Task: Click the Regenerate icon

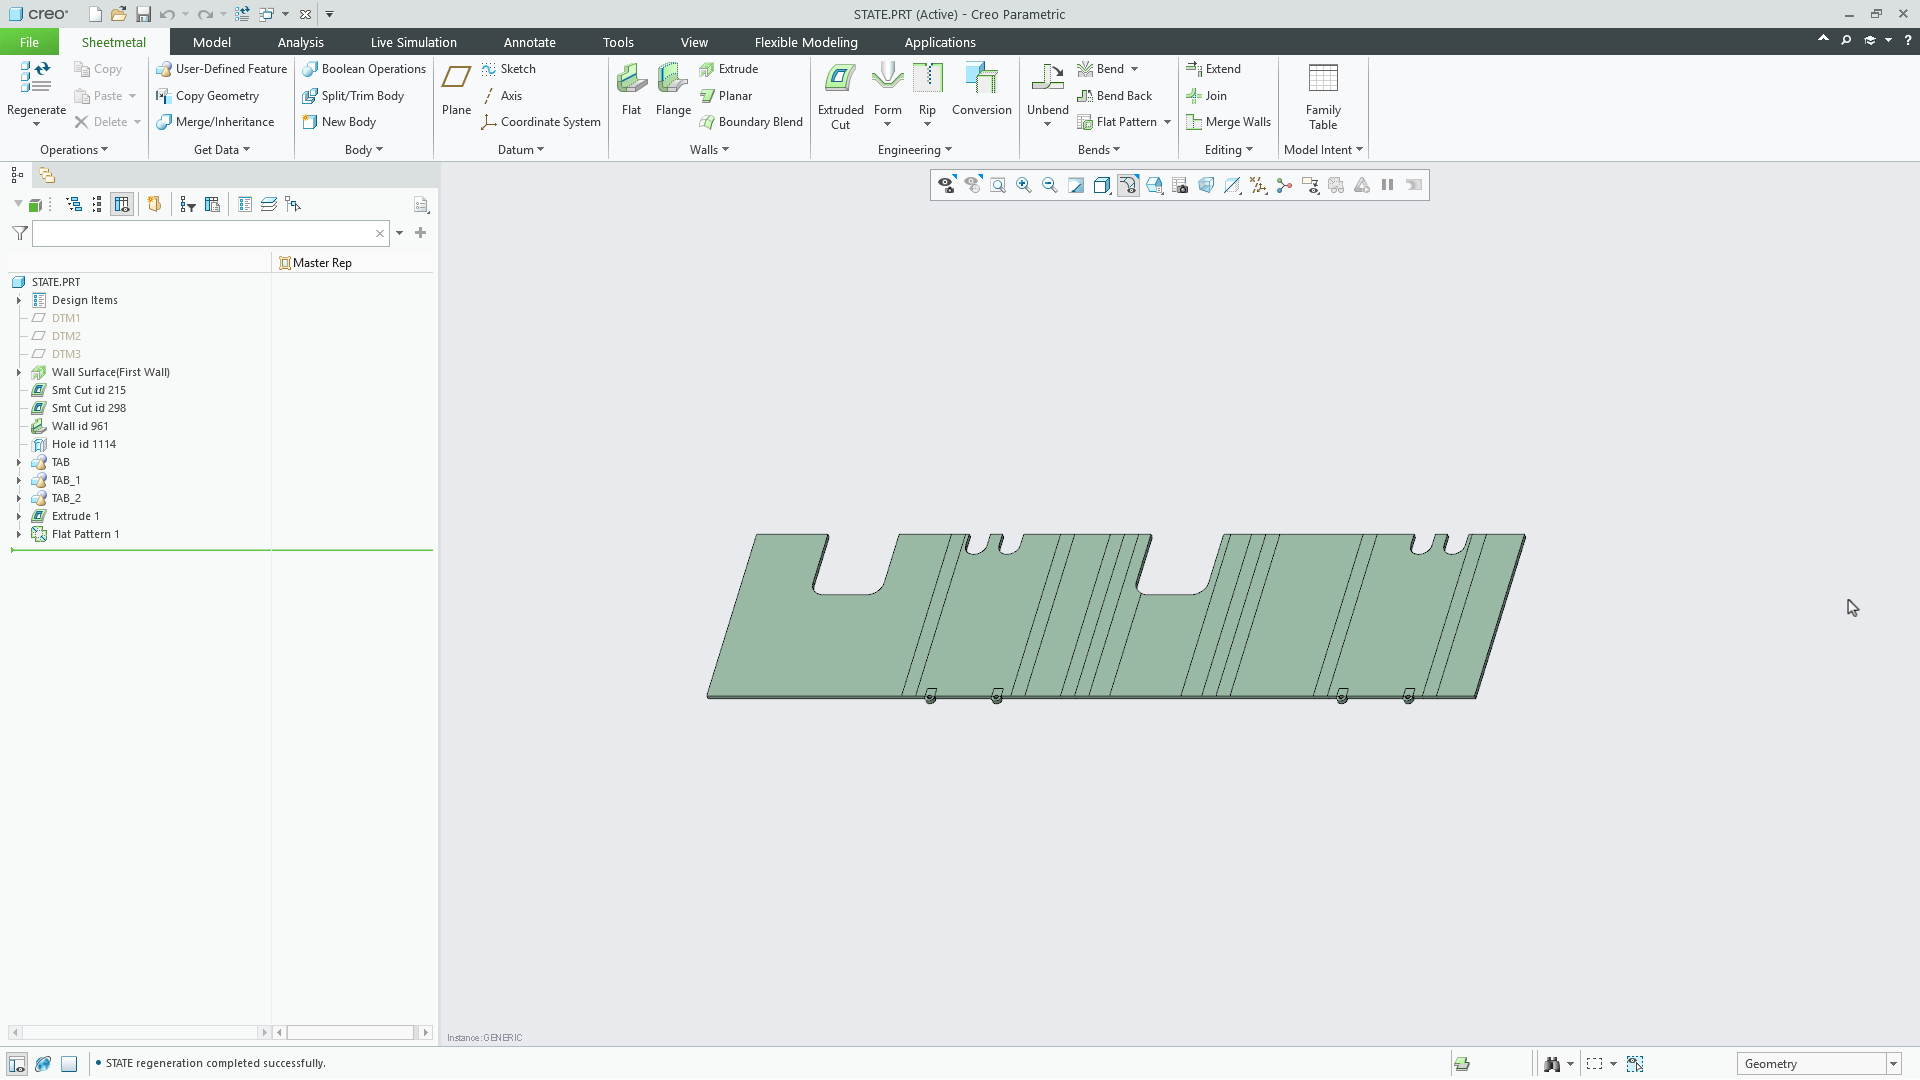Action: tap(36, 78)
